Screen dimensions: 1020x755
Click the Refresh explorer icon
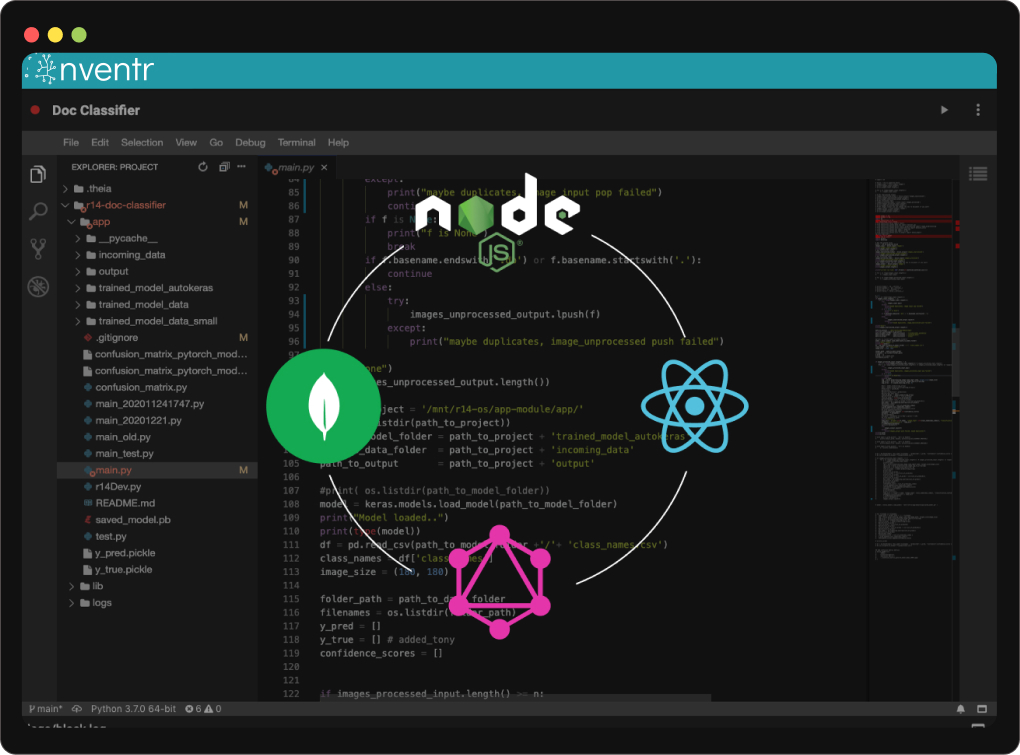[203, 167]
